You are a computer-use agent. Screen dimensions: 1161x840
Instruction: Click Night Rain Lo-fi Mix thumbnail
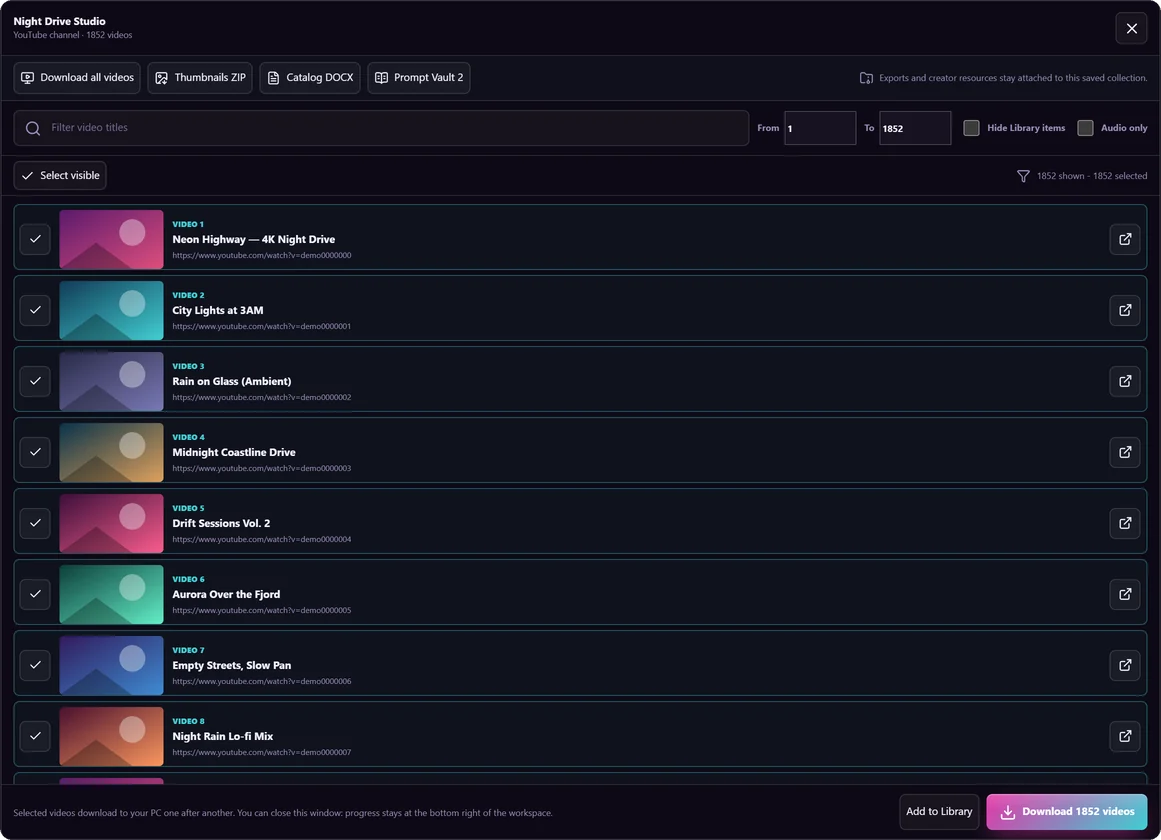pyautogui.click(x=111, y=736)
